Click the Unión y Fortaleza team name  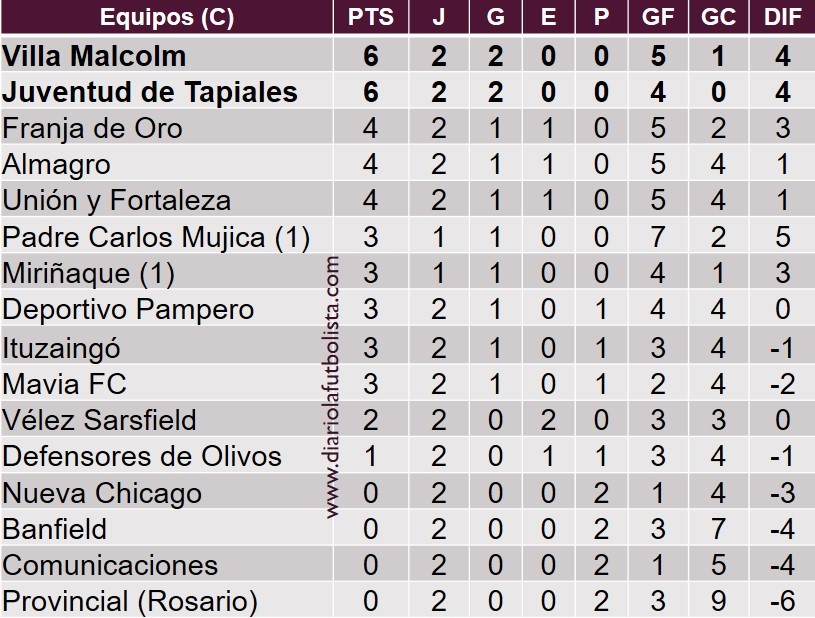click(116, 200)
